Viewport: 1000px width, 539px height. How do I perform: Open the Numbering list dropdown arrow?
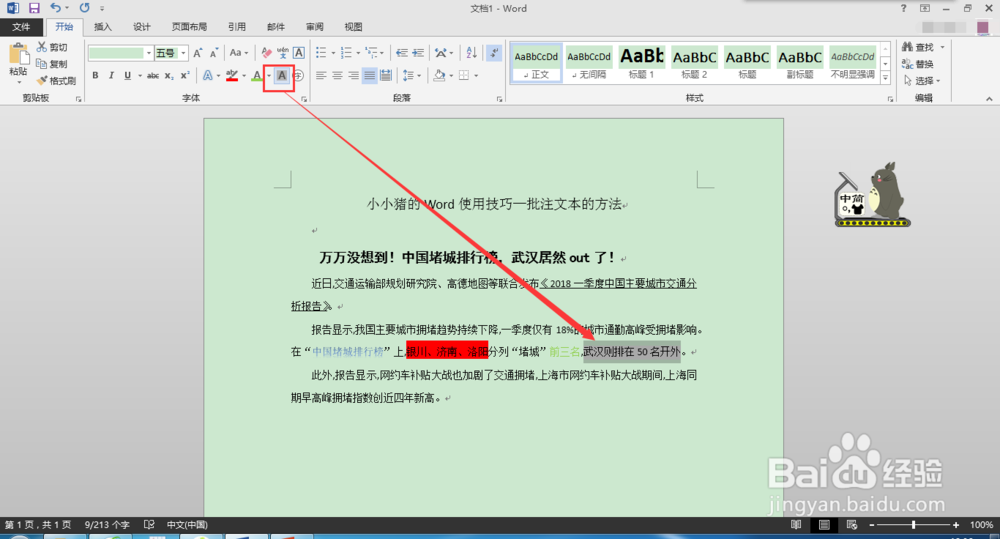point(358,53)
